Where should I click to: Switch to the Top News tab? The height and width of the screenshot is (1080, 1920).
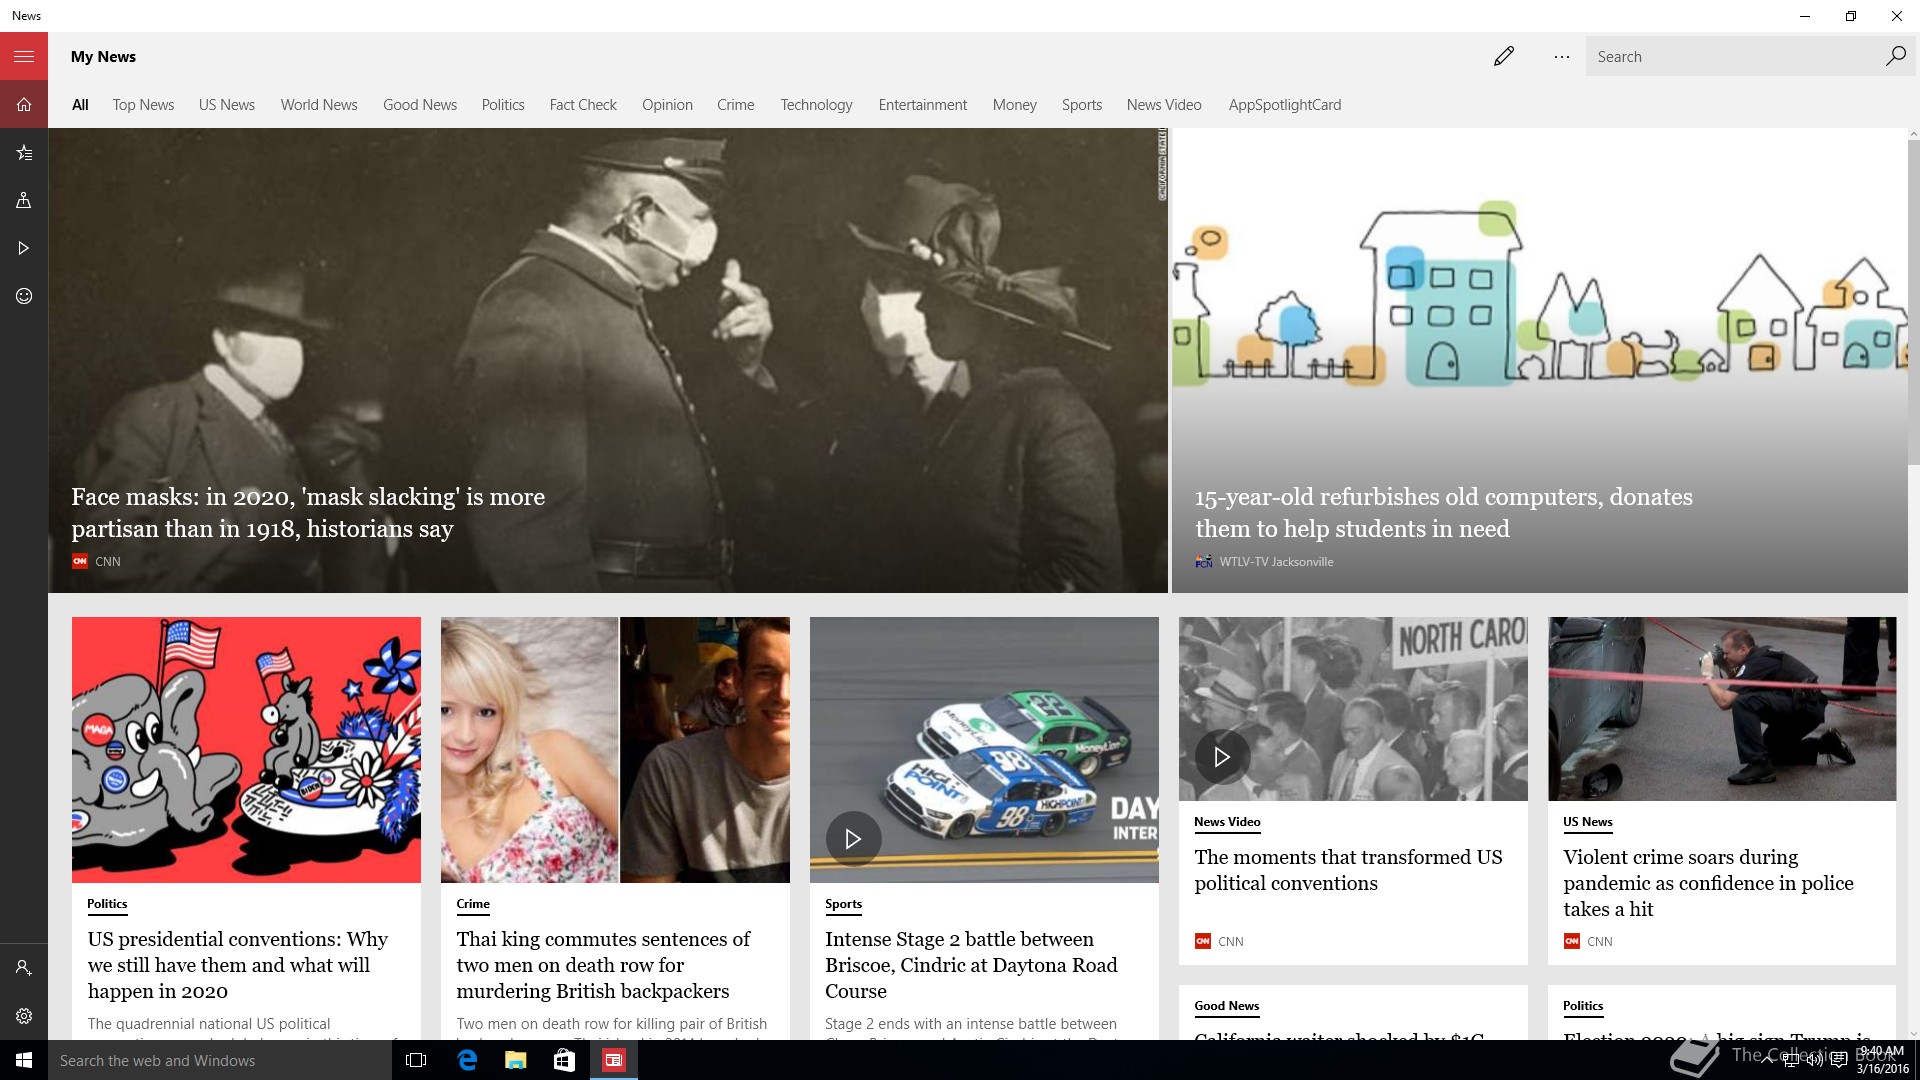[143, 105]
